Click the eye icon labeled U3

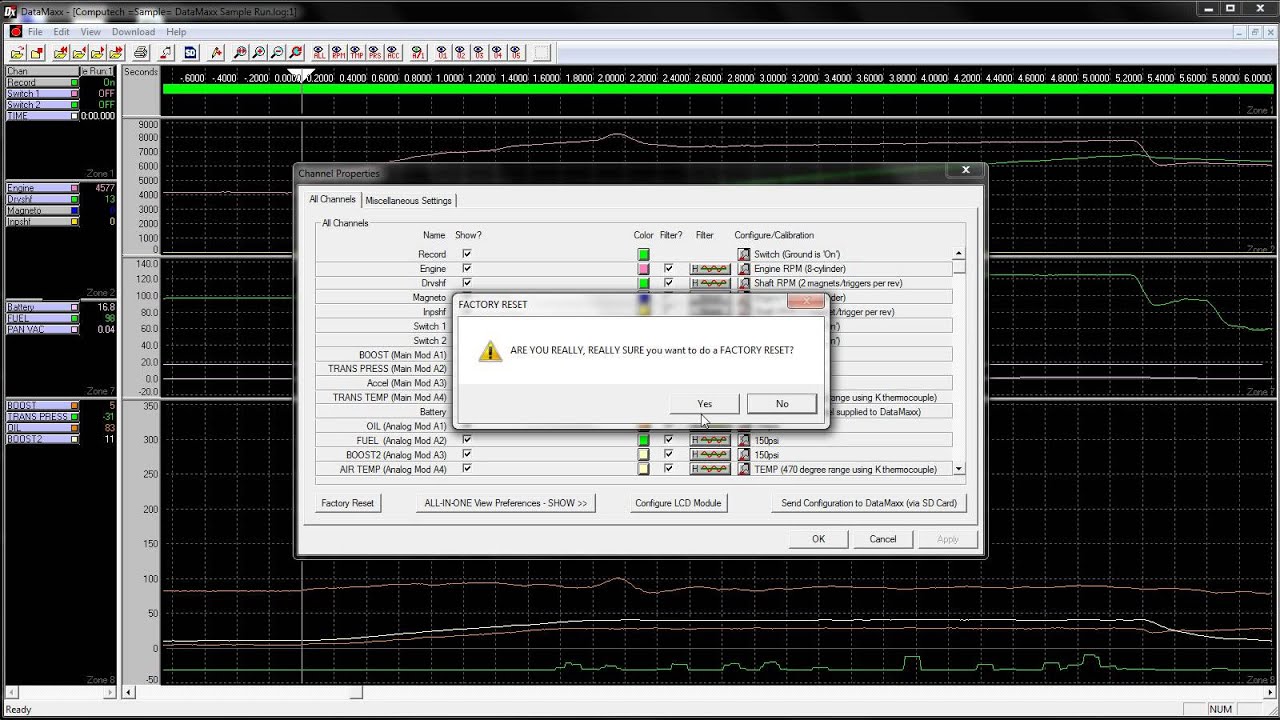(x=479, y=52)
